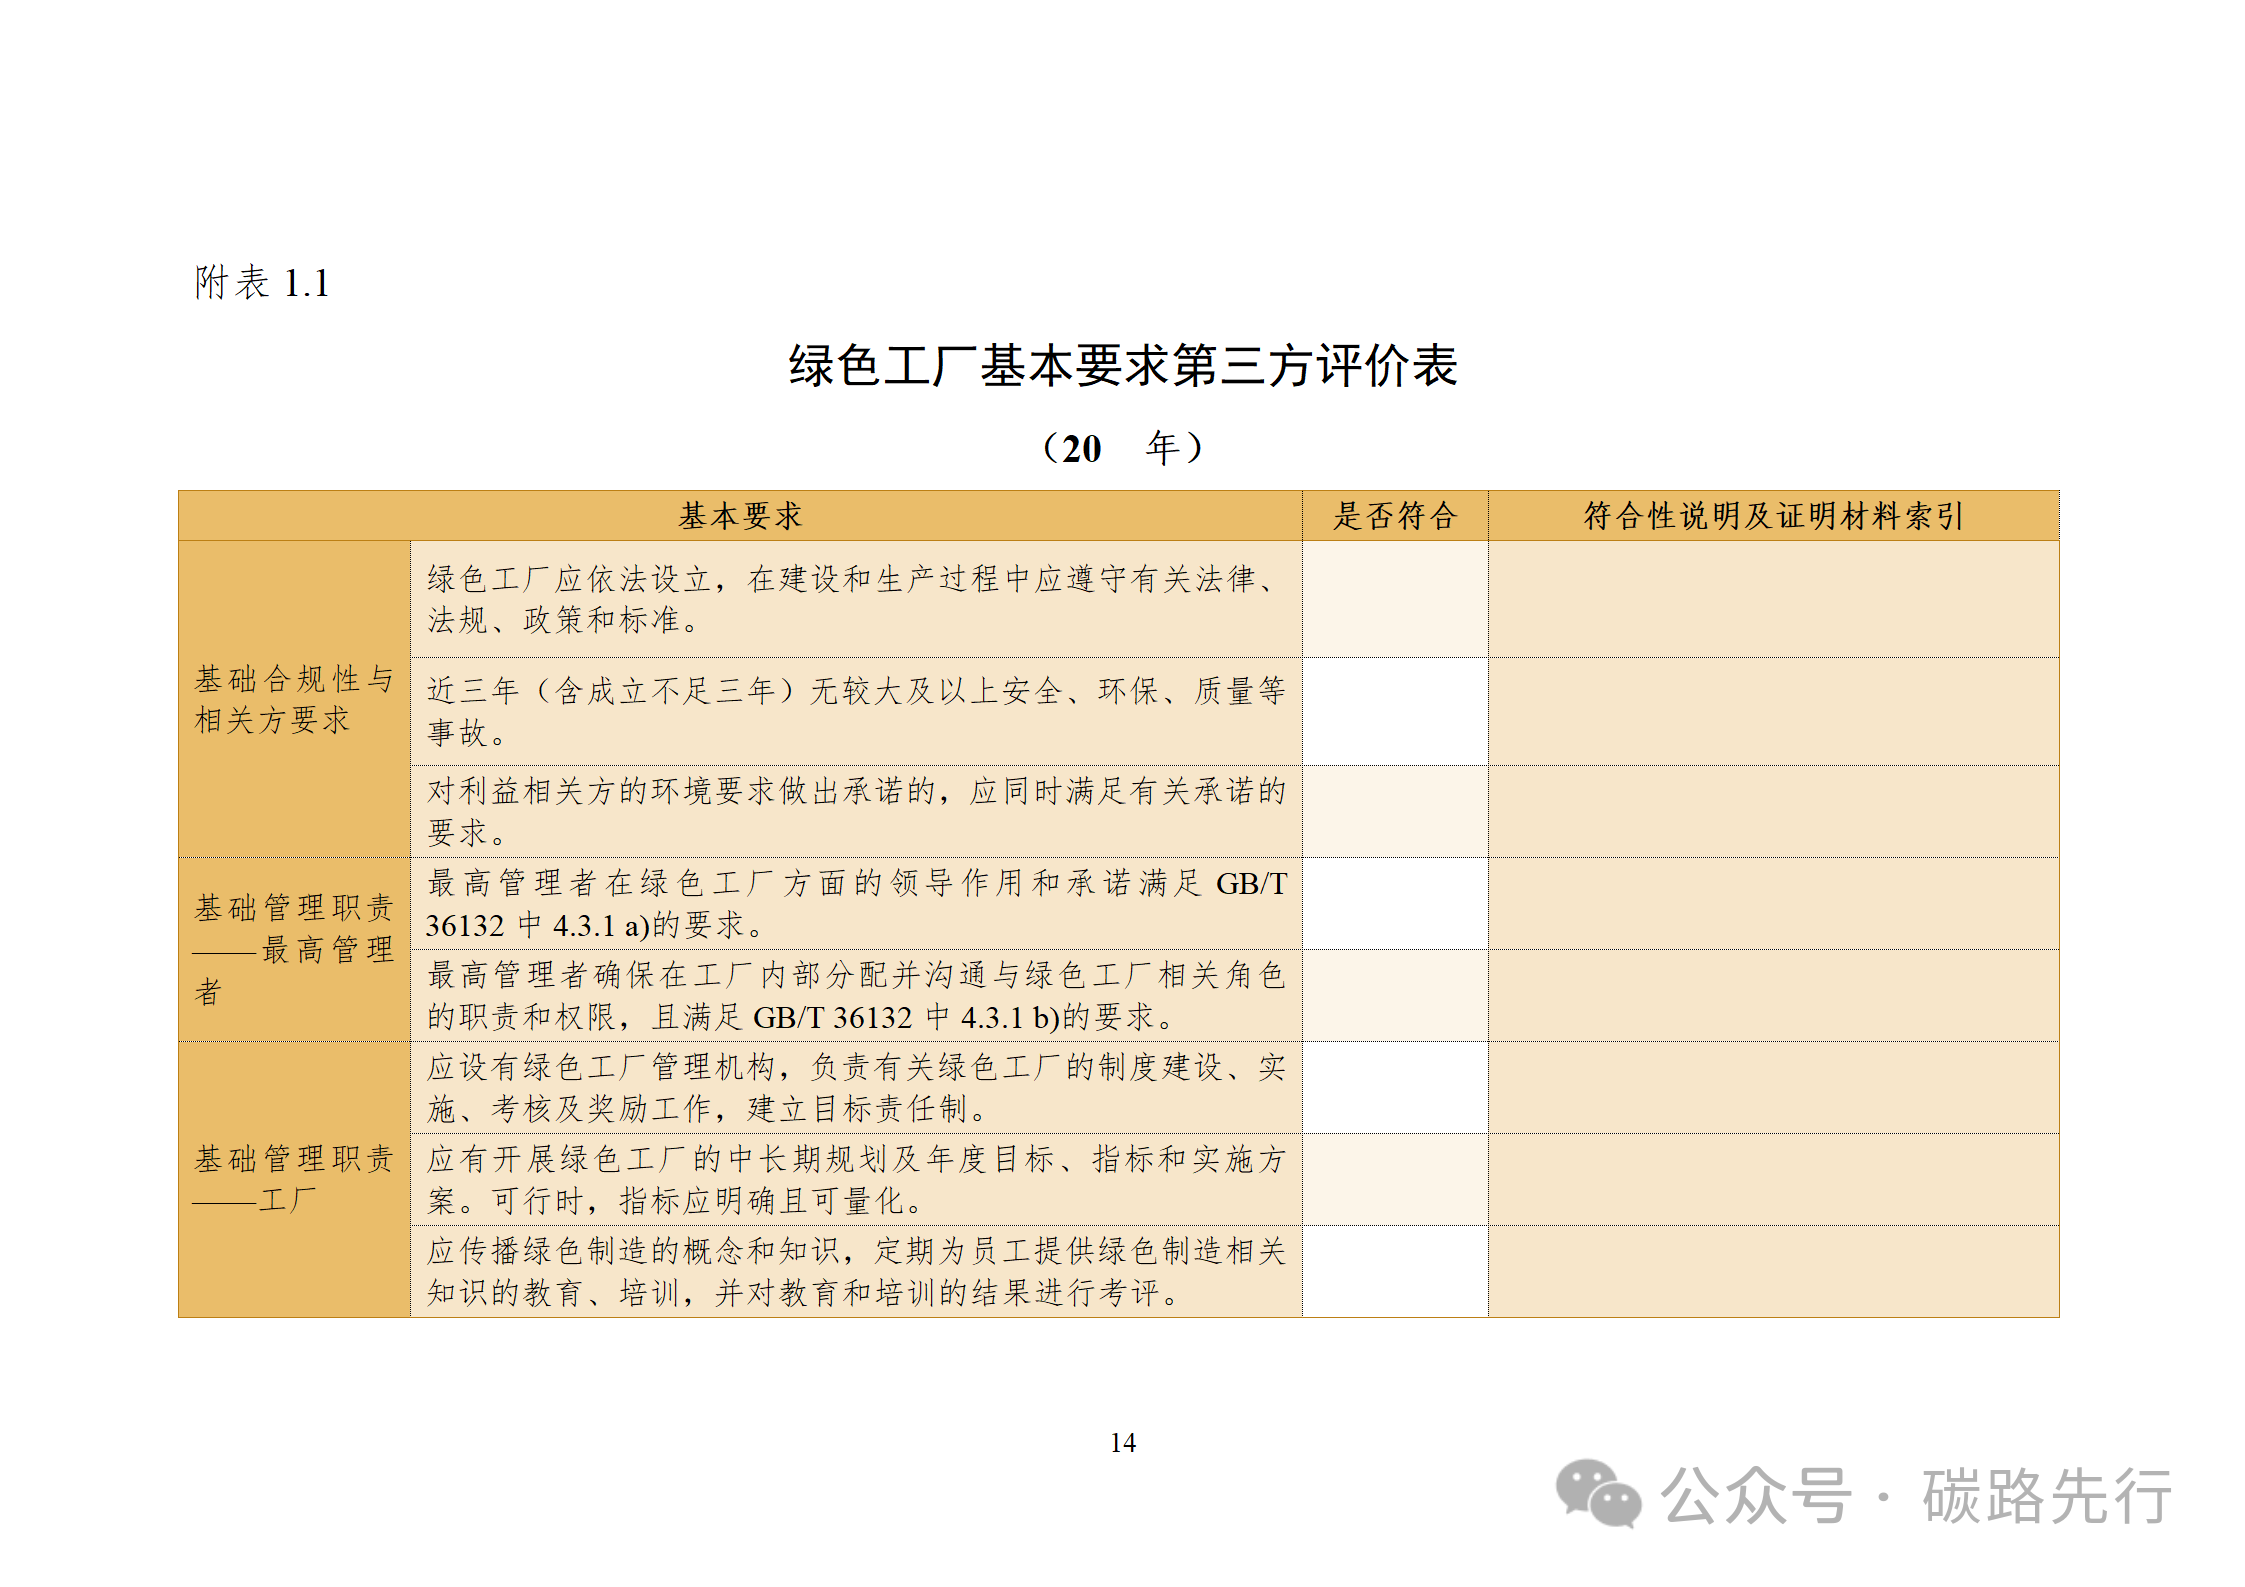The image size is (2245, 1587).
Task: Click 是否符合 cell for 近三年 accident row
Action: click(1394, 711)
